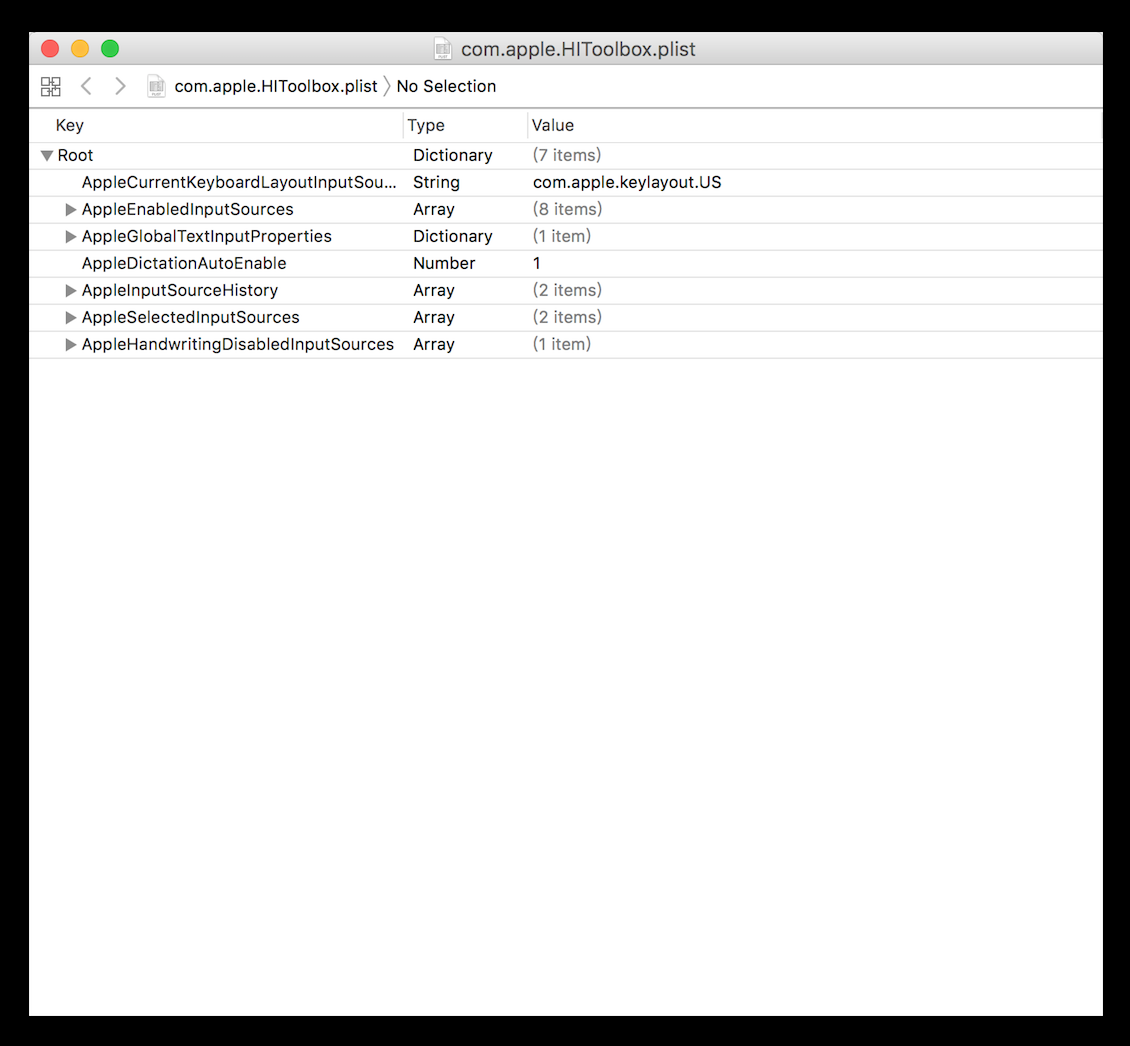Collapse the Root dictionary
The height and width of the screenshot is (1046, 1130).
46,155
